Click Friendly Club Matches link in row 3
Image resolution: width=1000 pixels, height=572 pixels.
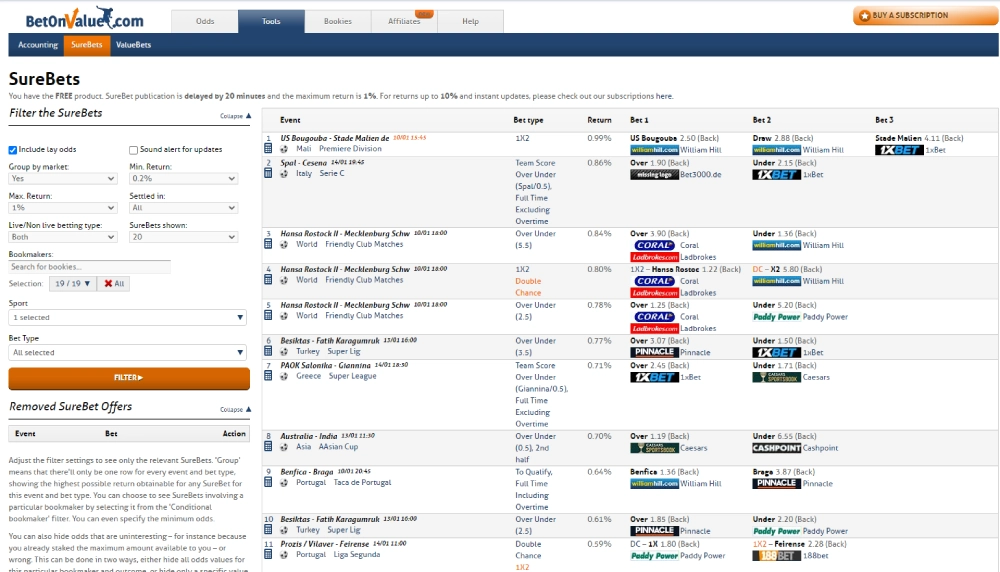[364, 244]
